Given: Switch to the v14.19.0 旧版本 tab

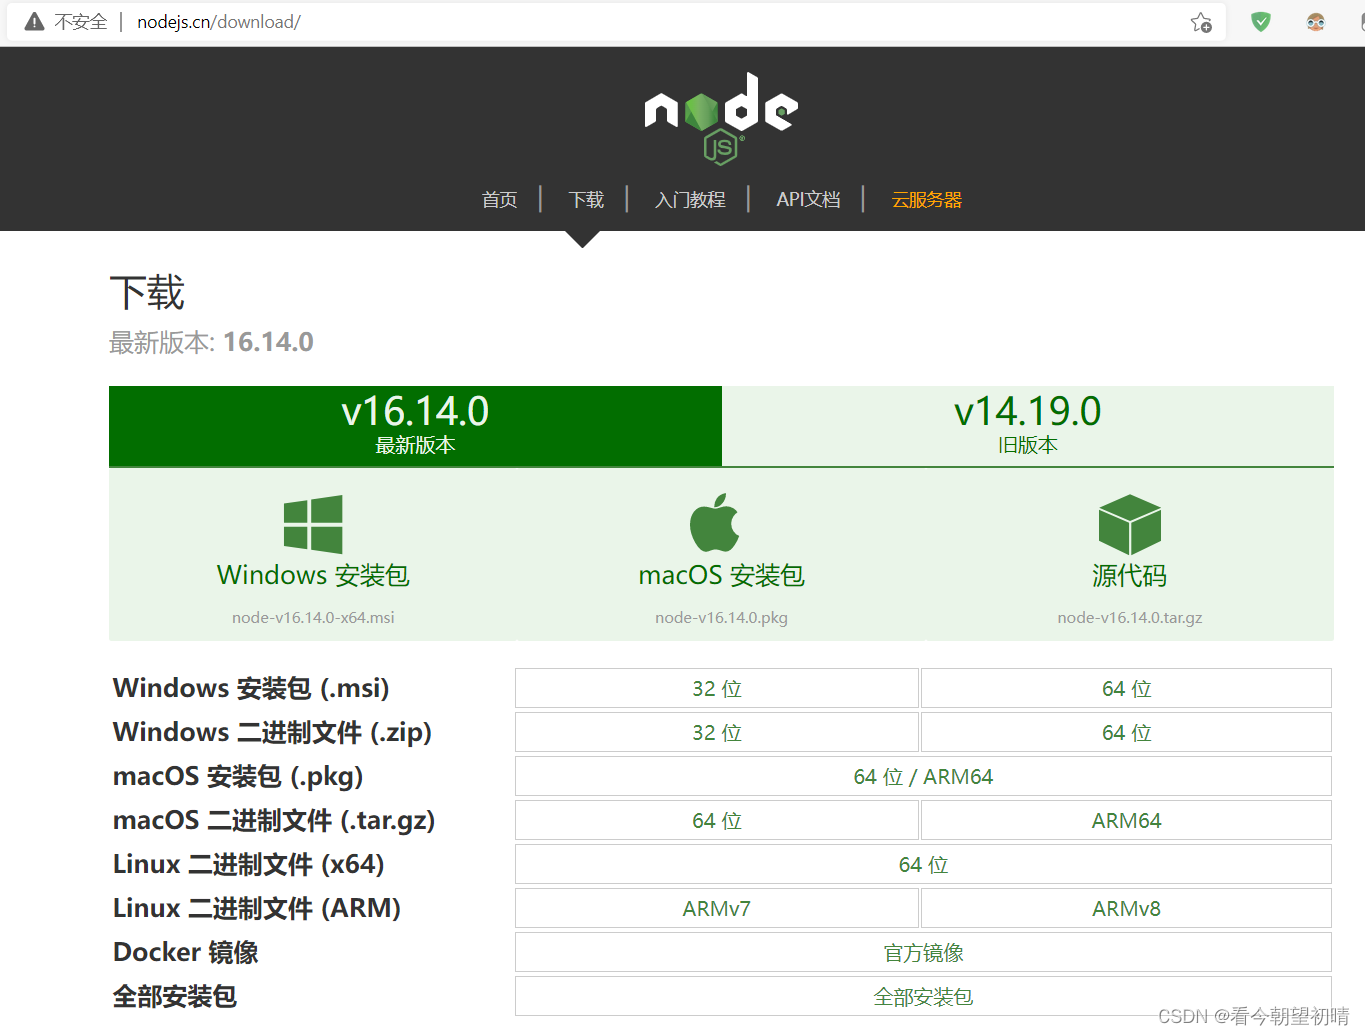Looking at the screenshot, I should tap(1028, 426).
